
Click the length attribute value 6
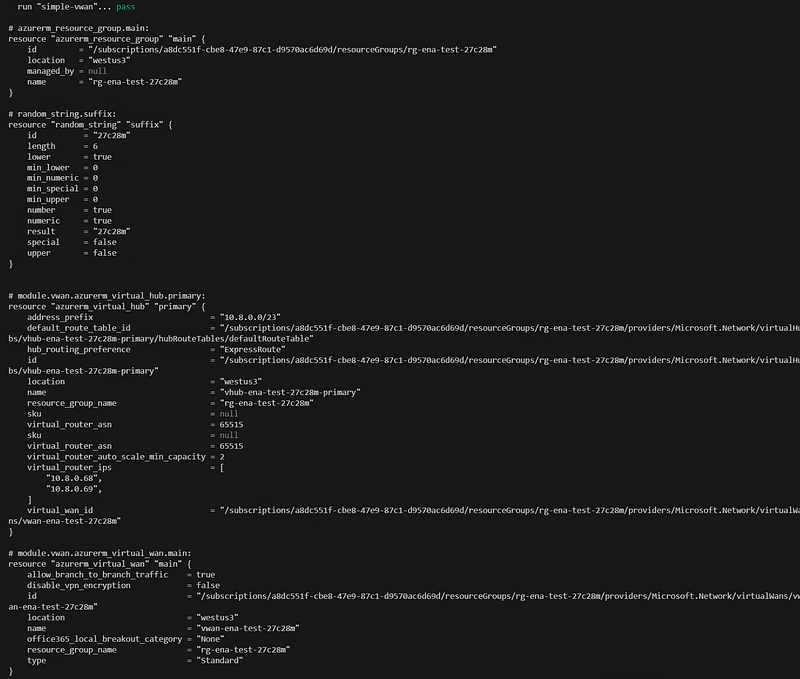click(x=95, y=146)
